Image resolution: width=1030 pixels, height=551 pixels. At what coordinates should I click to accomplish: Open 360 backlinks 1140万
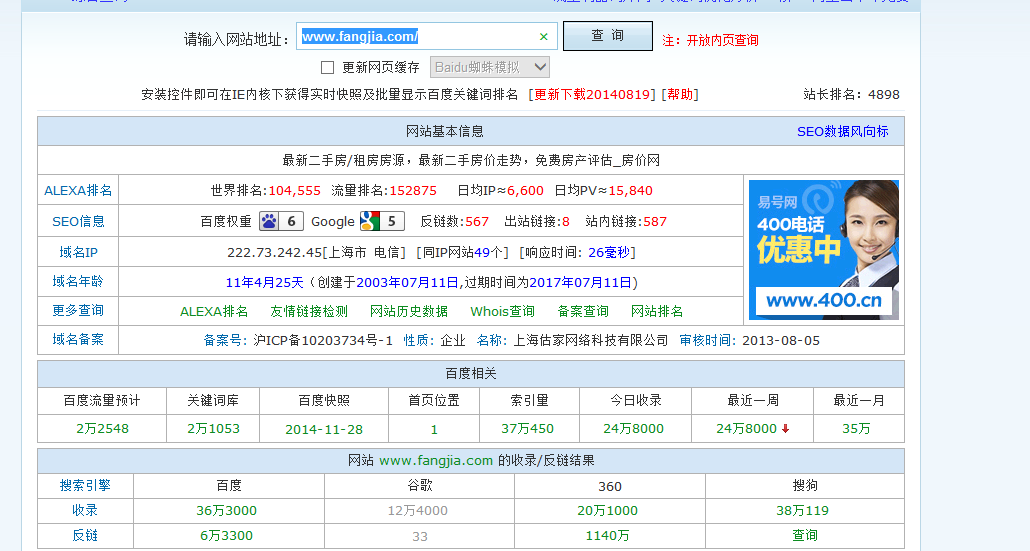[608, 535]
